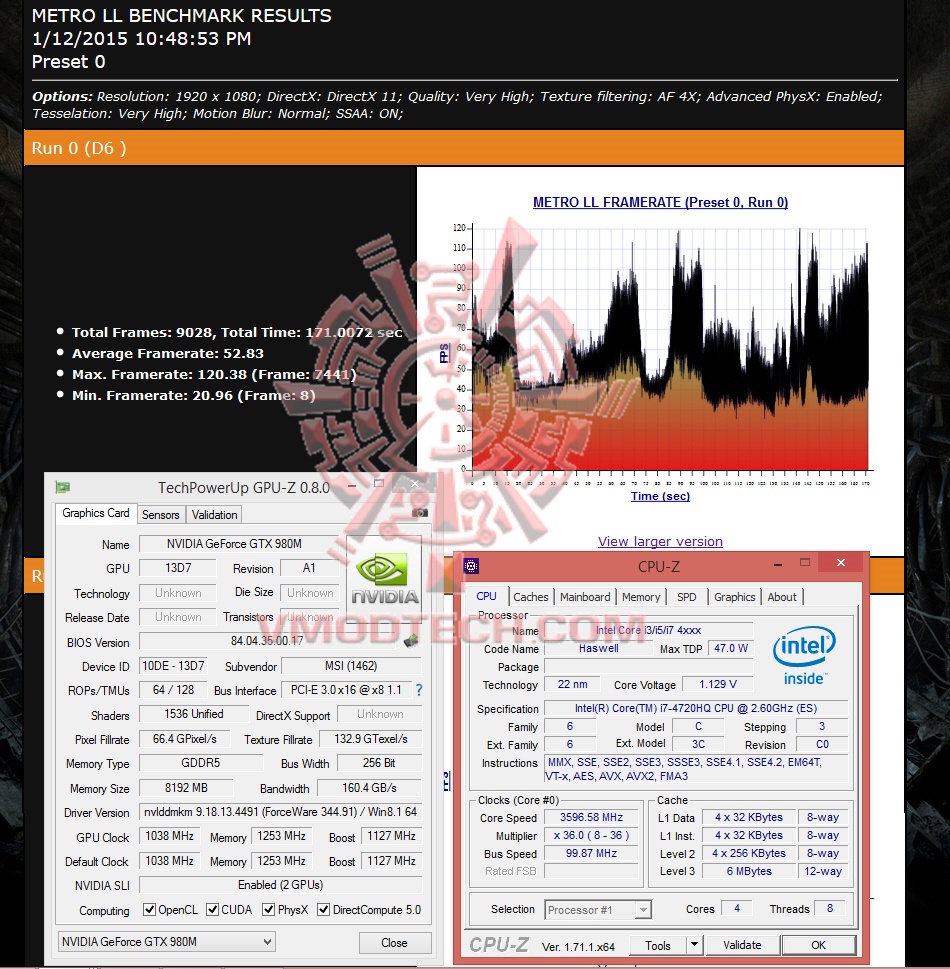Close the CPU-Z window with X
Viewport: 950px width, 969px height.
click(841, 562)
